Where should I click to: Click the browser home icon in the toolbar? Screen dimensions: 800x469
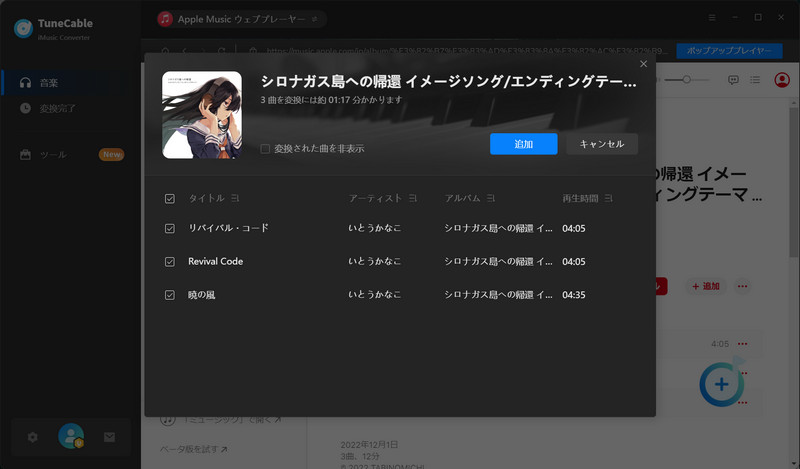click(165, 51)
